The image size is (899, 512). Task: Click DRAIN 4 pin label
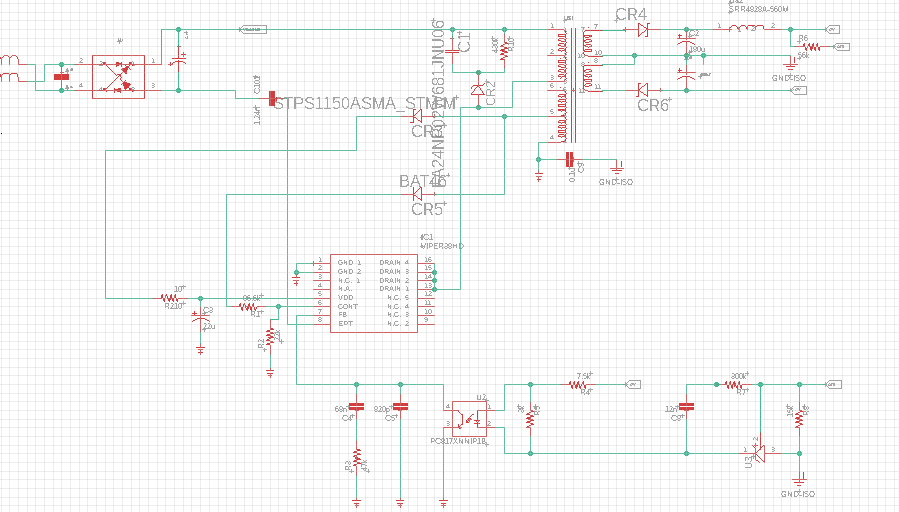pos(394,263)
